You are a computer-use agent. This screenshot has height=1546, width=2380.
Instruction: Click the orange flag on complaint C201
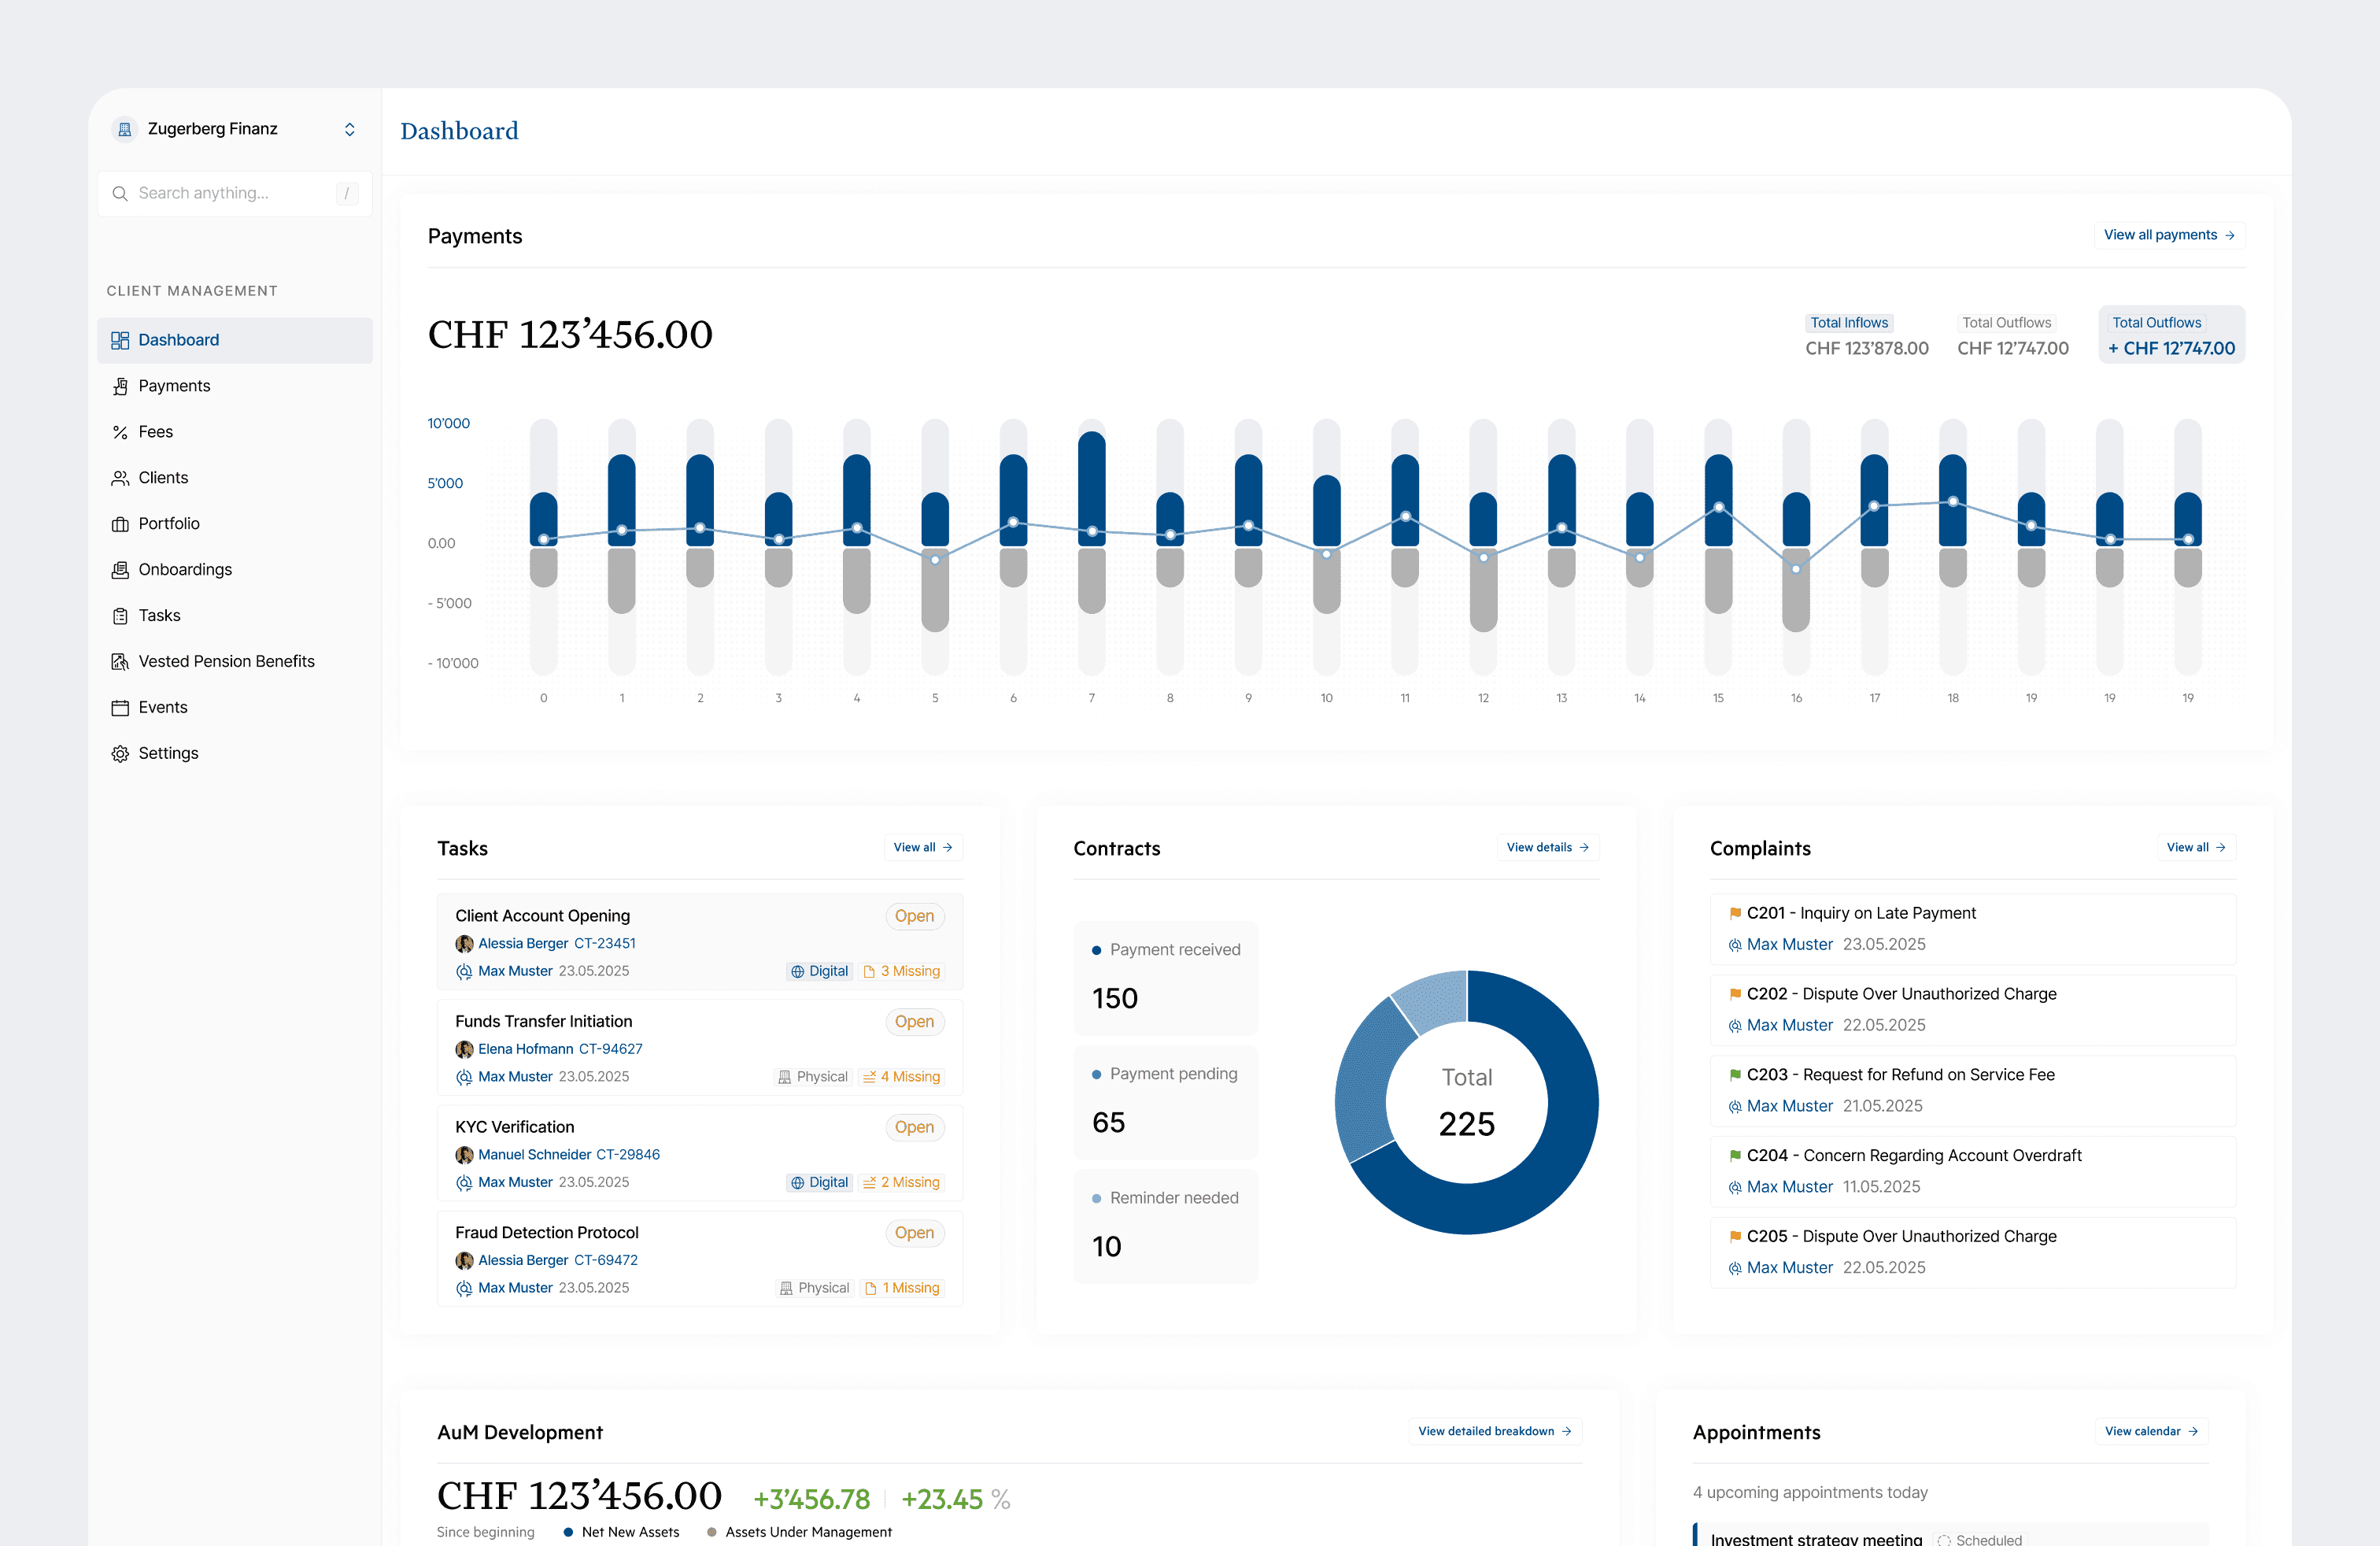point(1735,913)
